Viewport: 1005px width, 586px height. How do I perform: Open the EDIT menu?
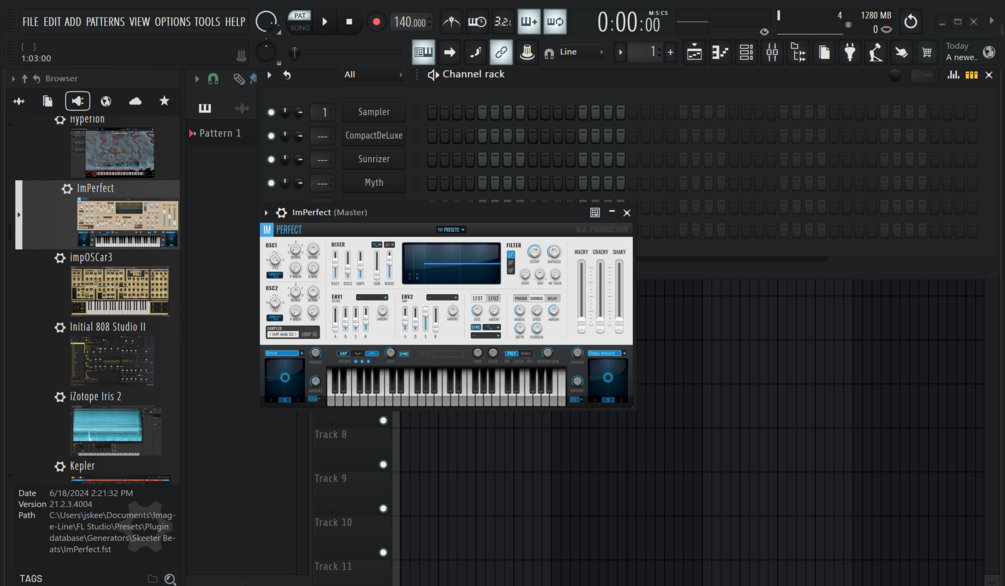52,22
